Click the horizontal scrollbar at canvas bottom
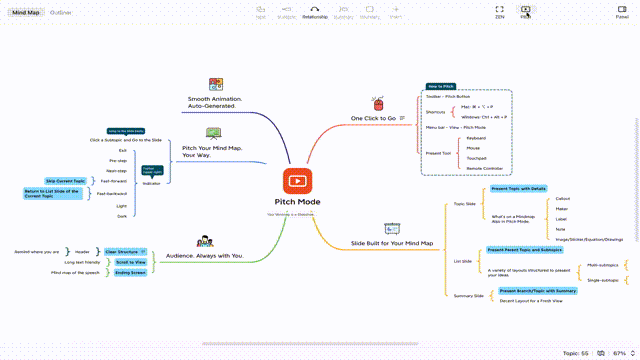640x360 pixels. tap(310, 344)
